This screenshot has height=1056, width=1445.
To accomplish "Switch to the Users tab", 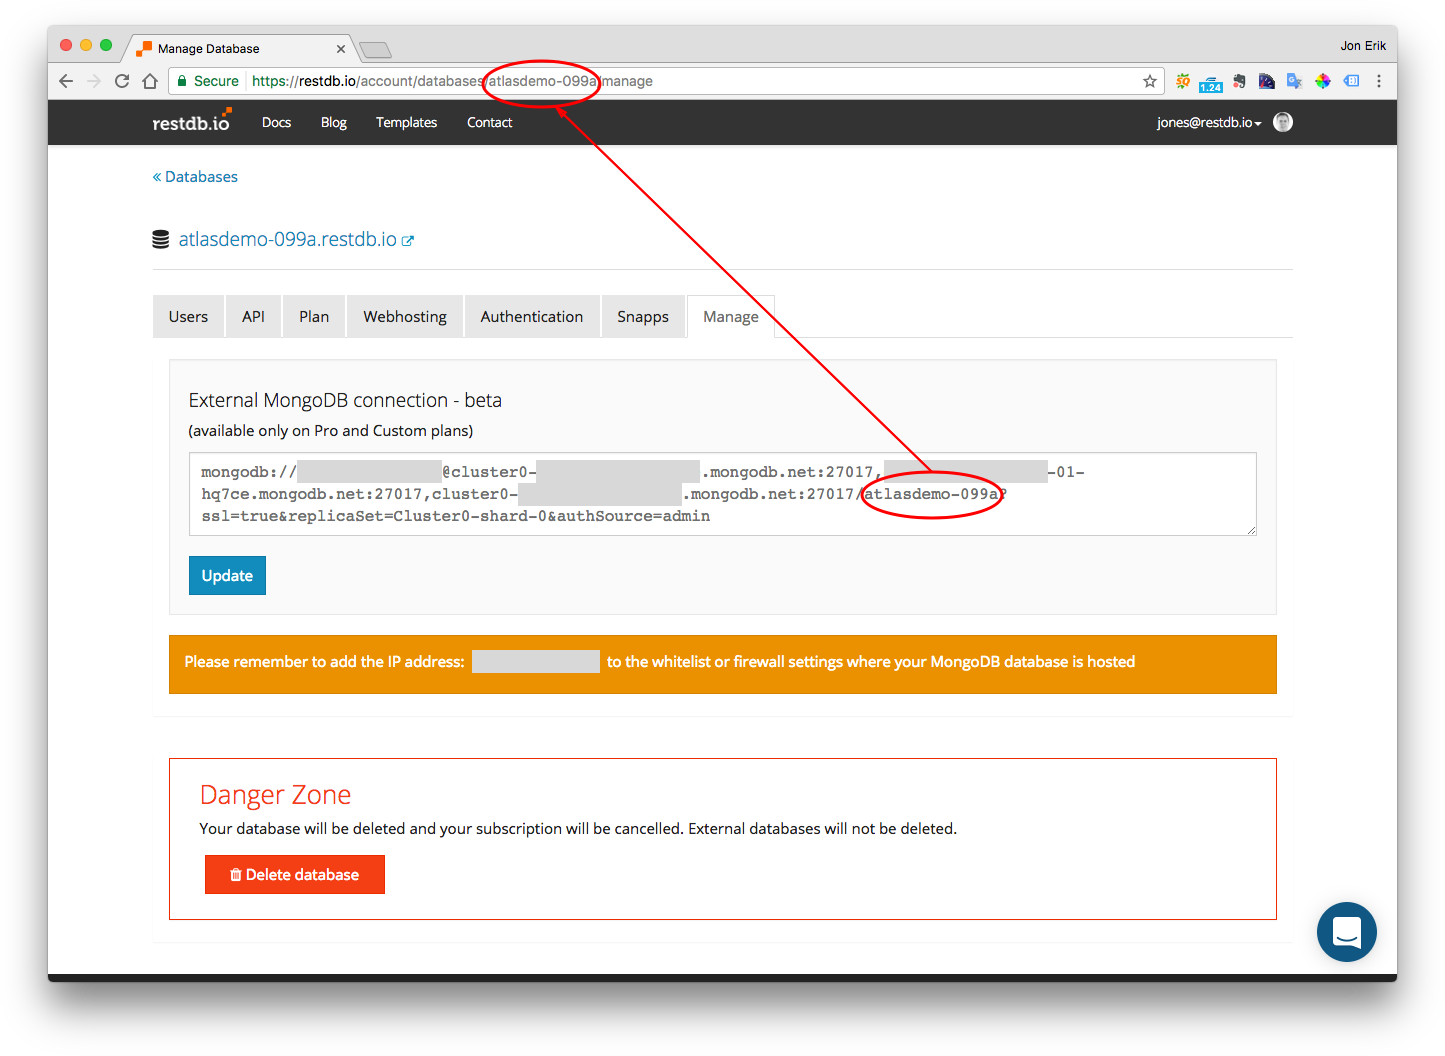I will tap(188, 316).
